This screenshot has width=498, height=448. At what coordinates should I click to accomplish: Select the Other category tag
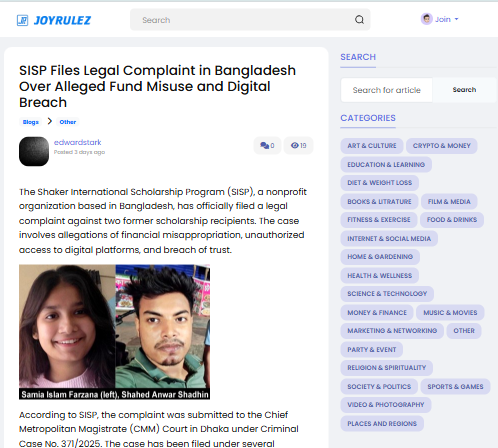[x=464, y=331]
